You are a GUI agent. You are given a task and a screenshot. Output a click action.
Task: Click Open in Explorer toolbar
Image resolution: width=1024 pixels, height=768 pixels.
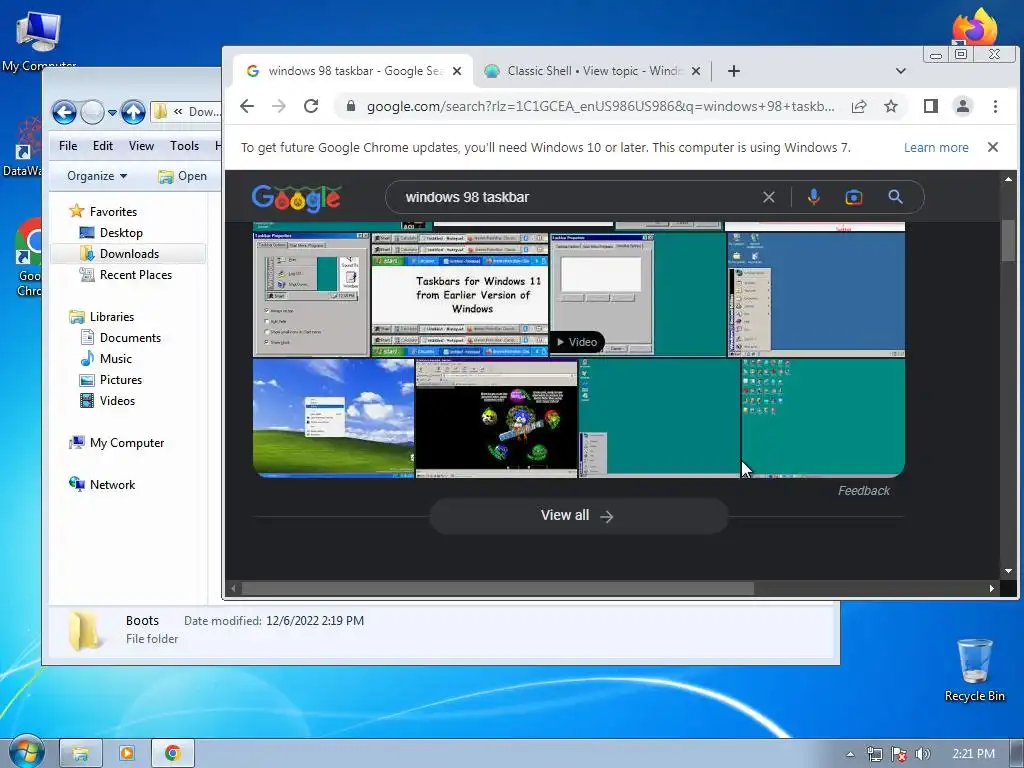183,176
